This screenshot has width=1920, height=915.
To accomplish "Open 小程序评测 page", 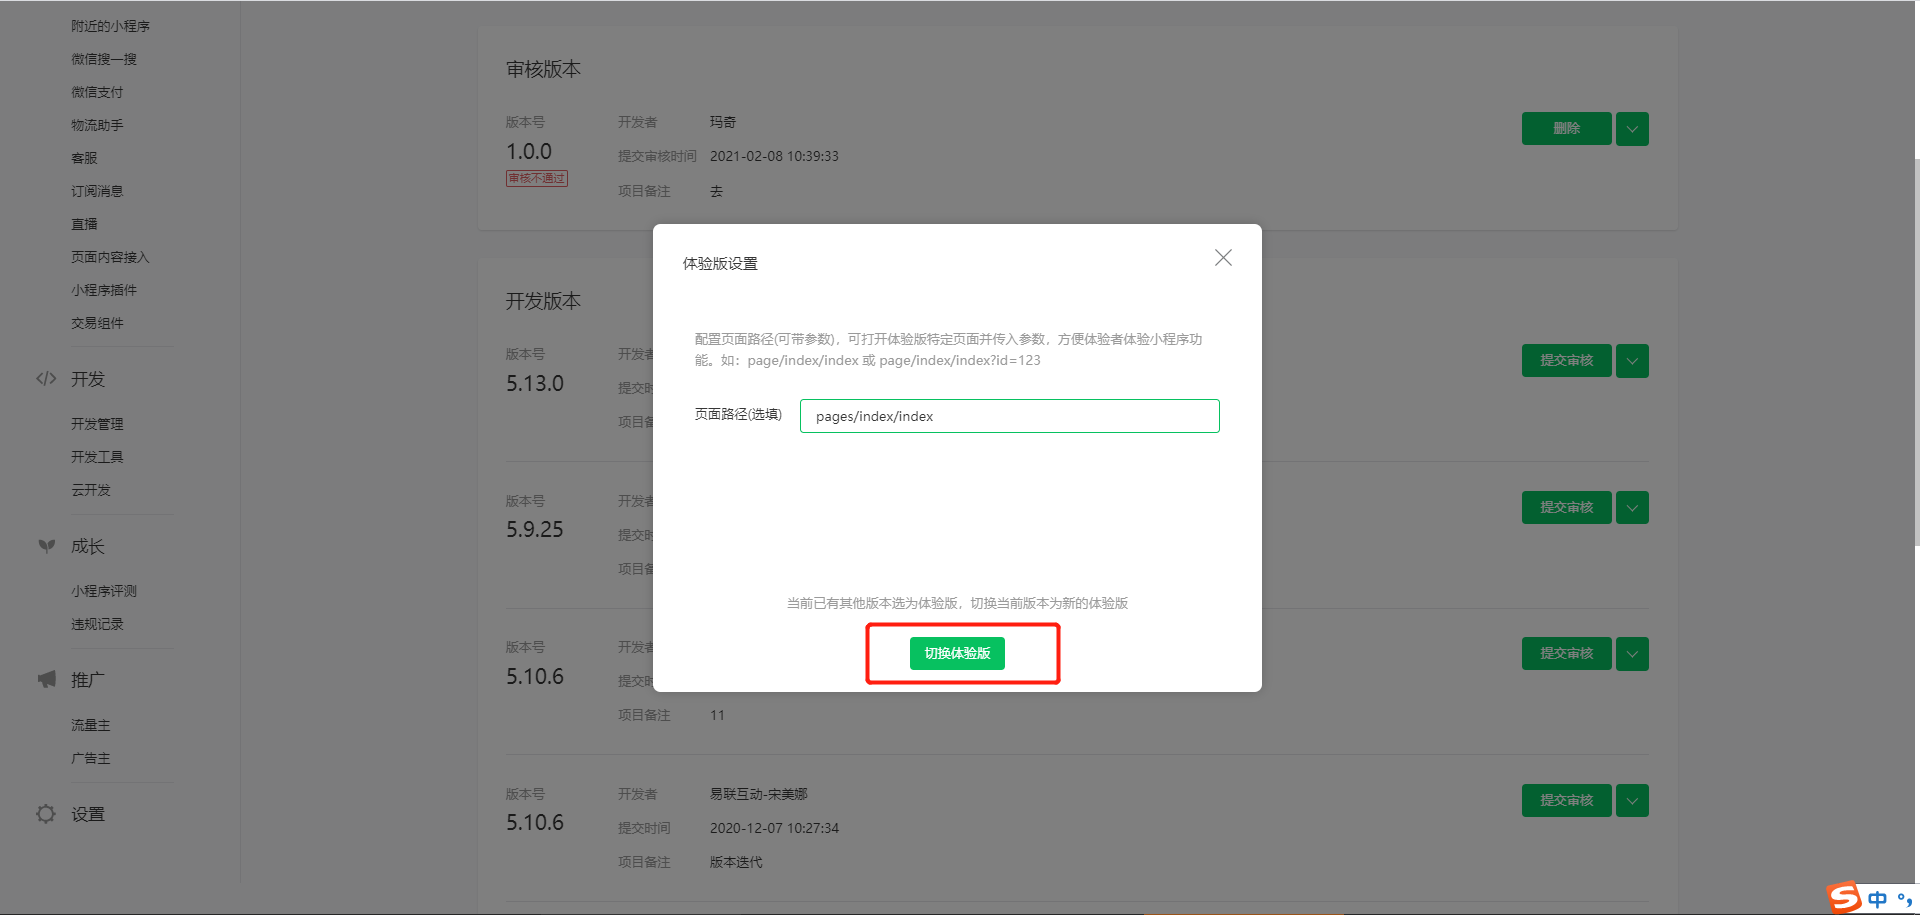I will (104, 590).
